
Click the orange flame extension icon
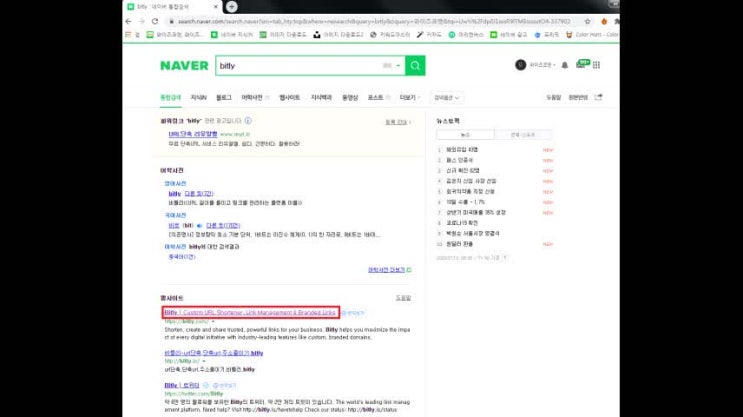pos(604,21)
